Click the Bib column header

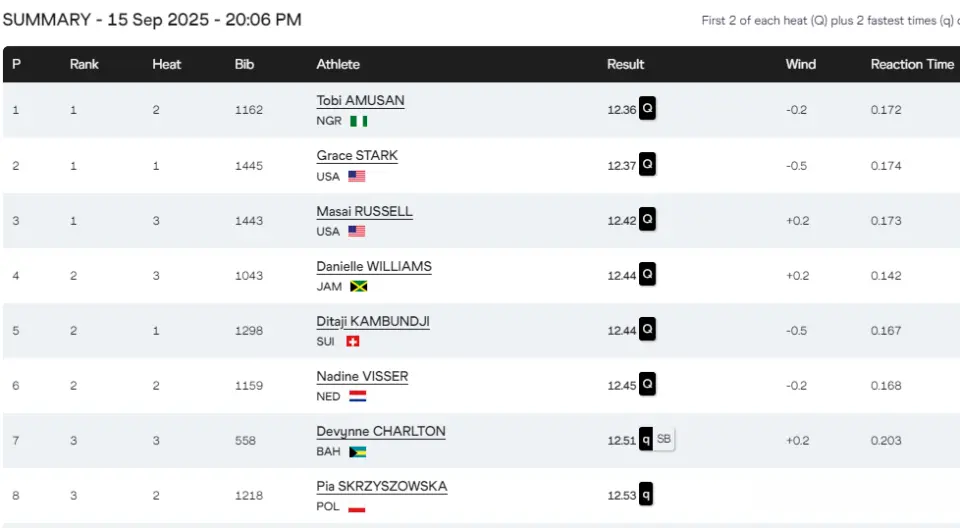[x=244, y=64]
